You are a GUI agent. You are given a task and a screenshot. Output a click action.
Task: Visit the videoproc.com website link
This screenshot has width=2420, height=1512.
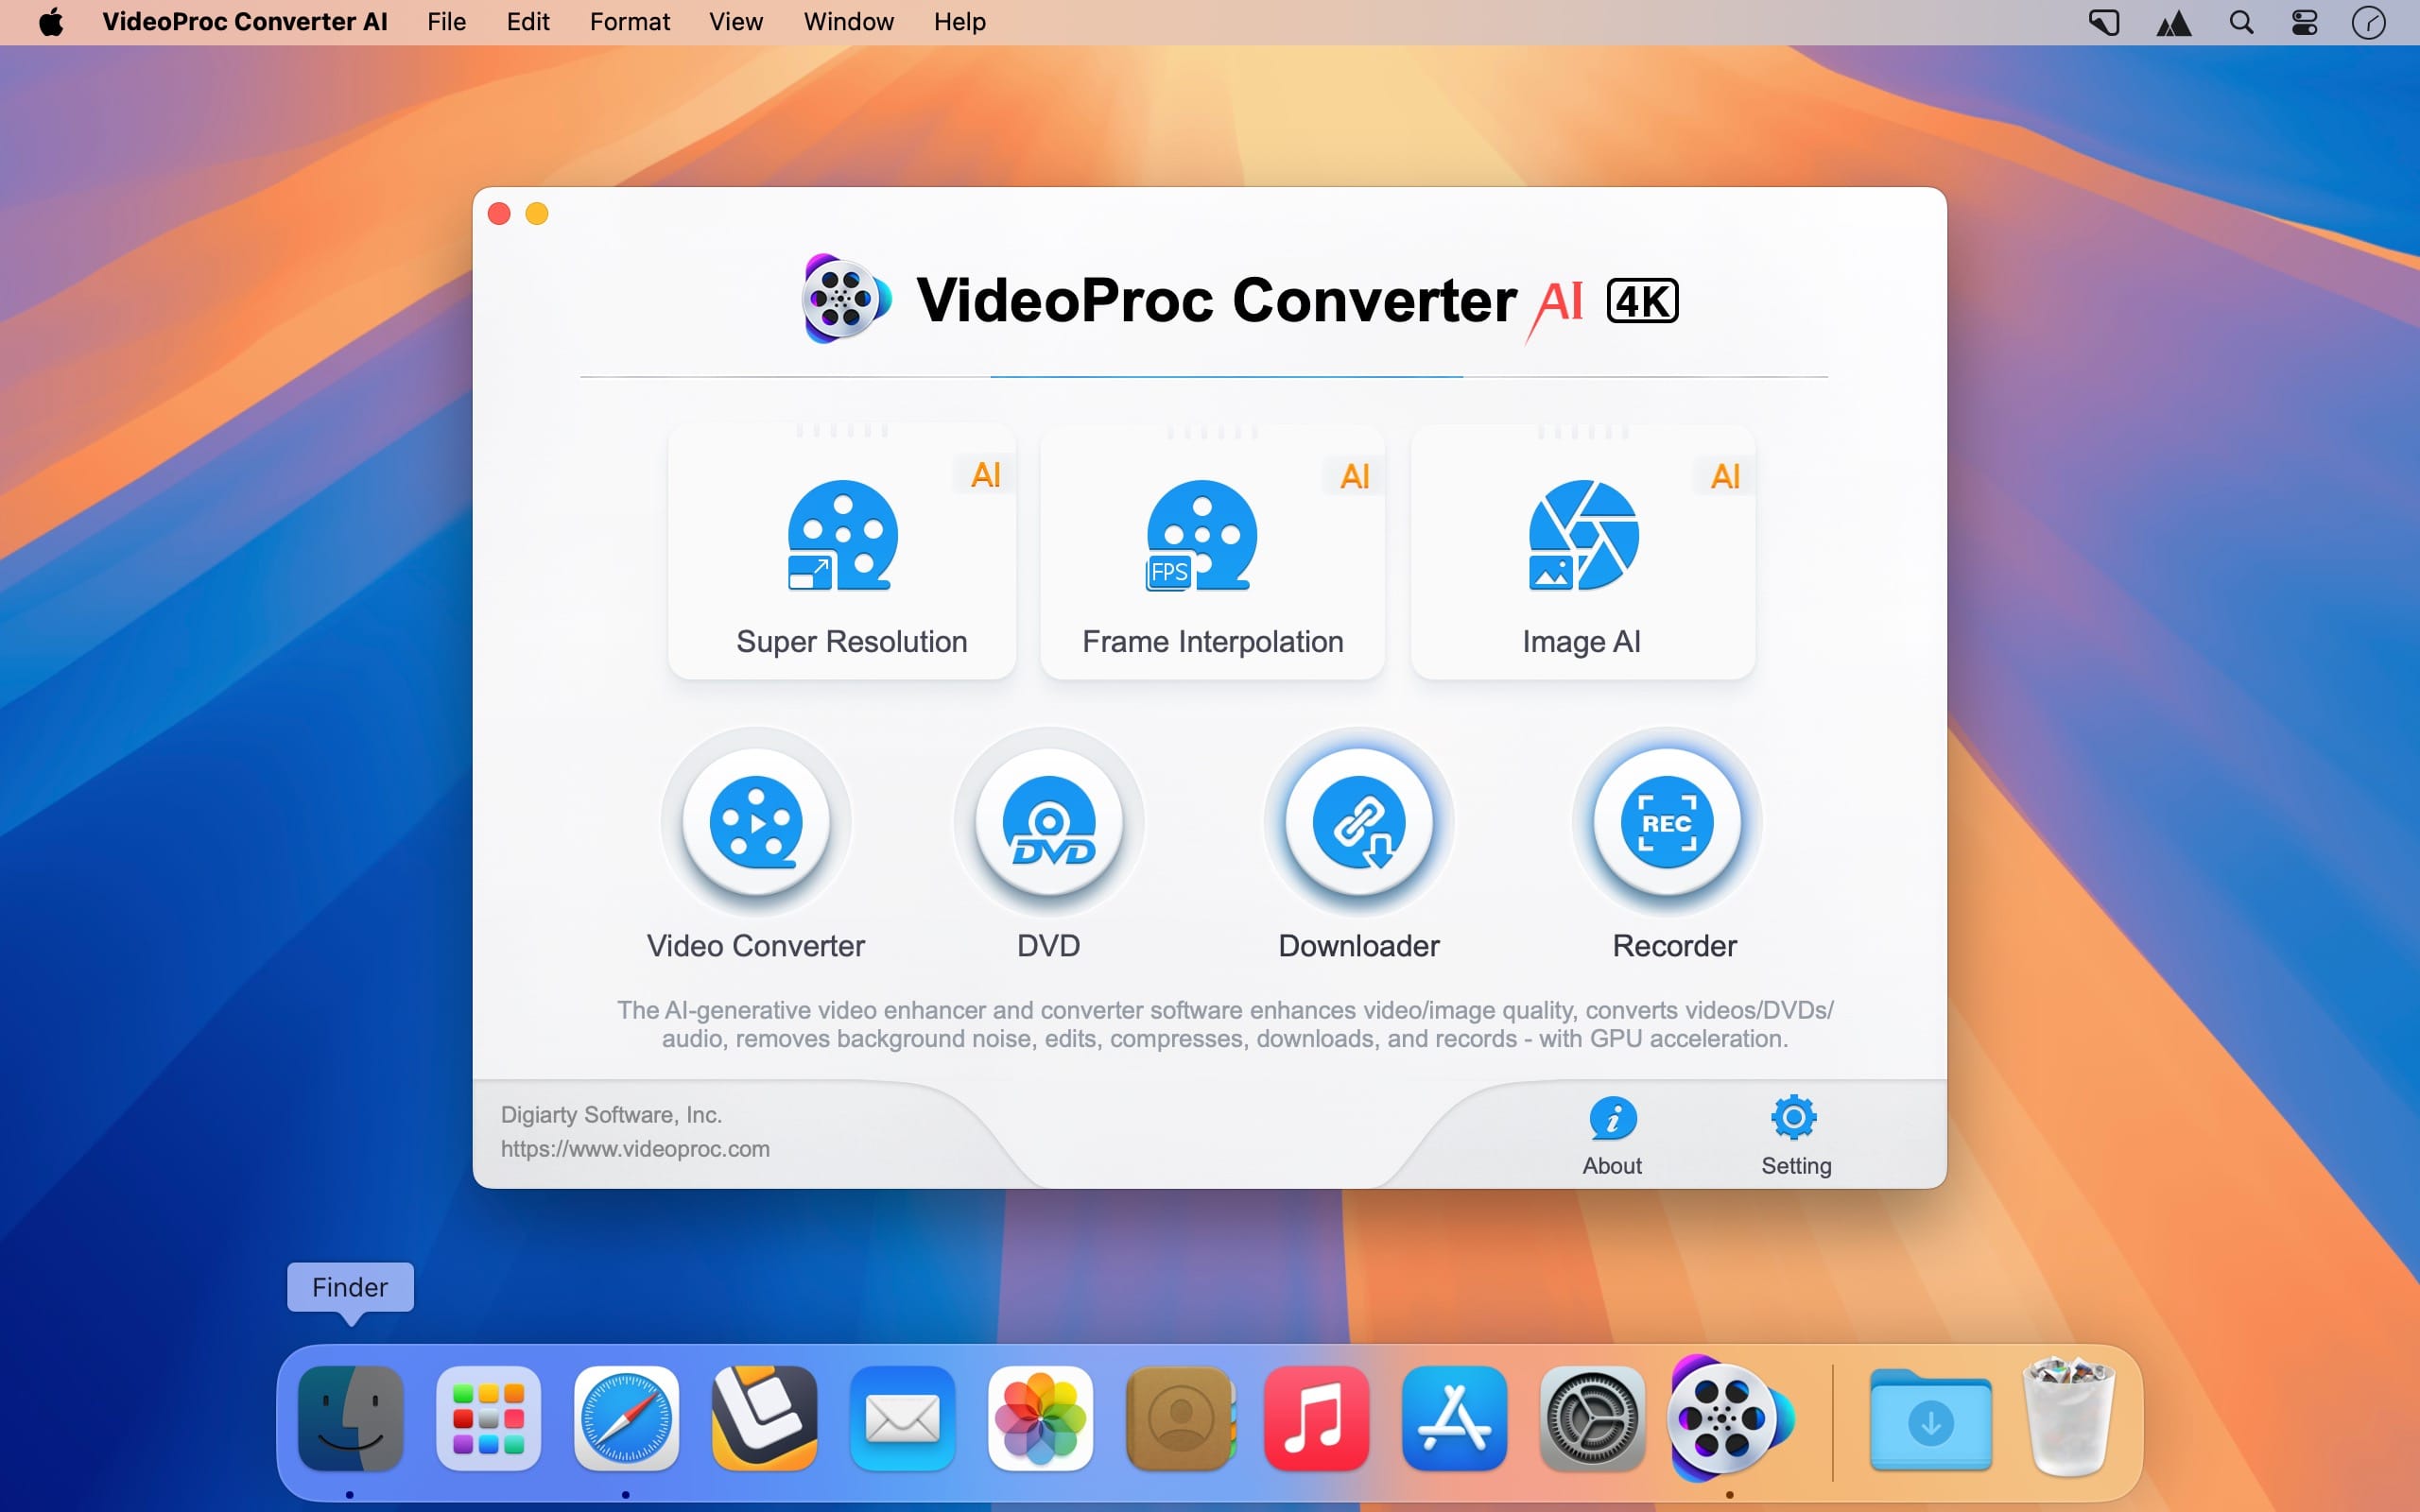point(636,1148)
